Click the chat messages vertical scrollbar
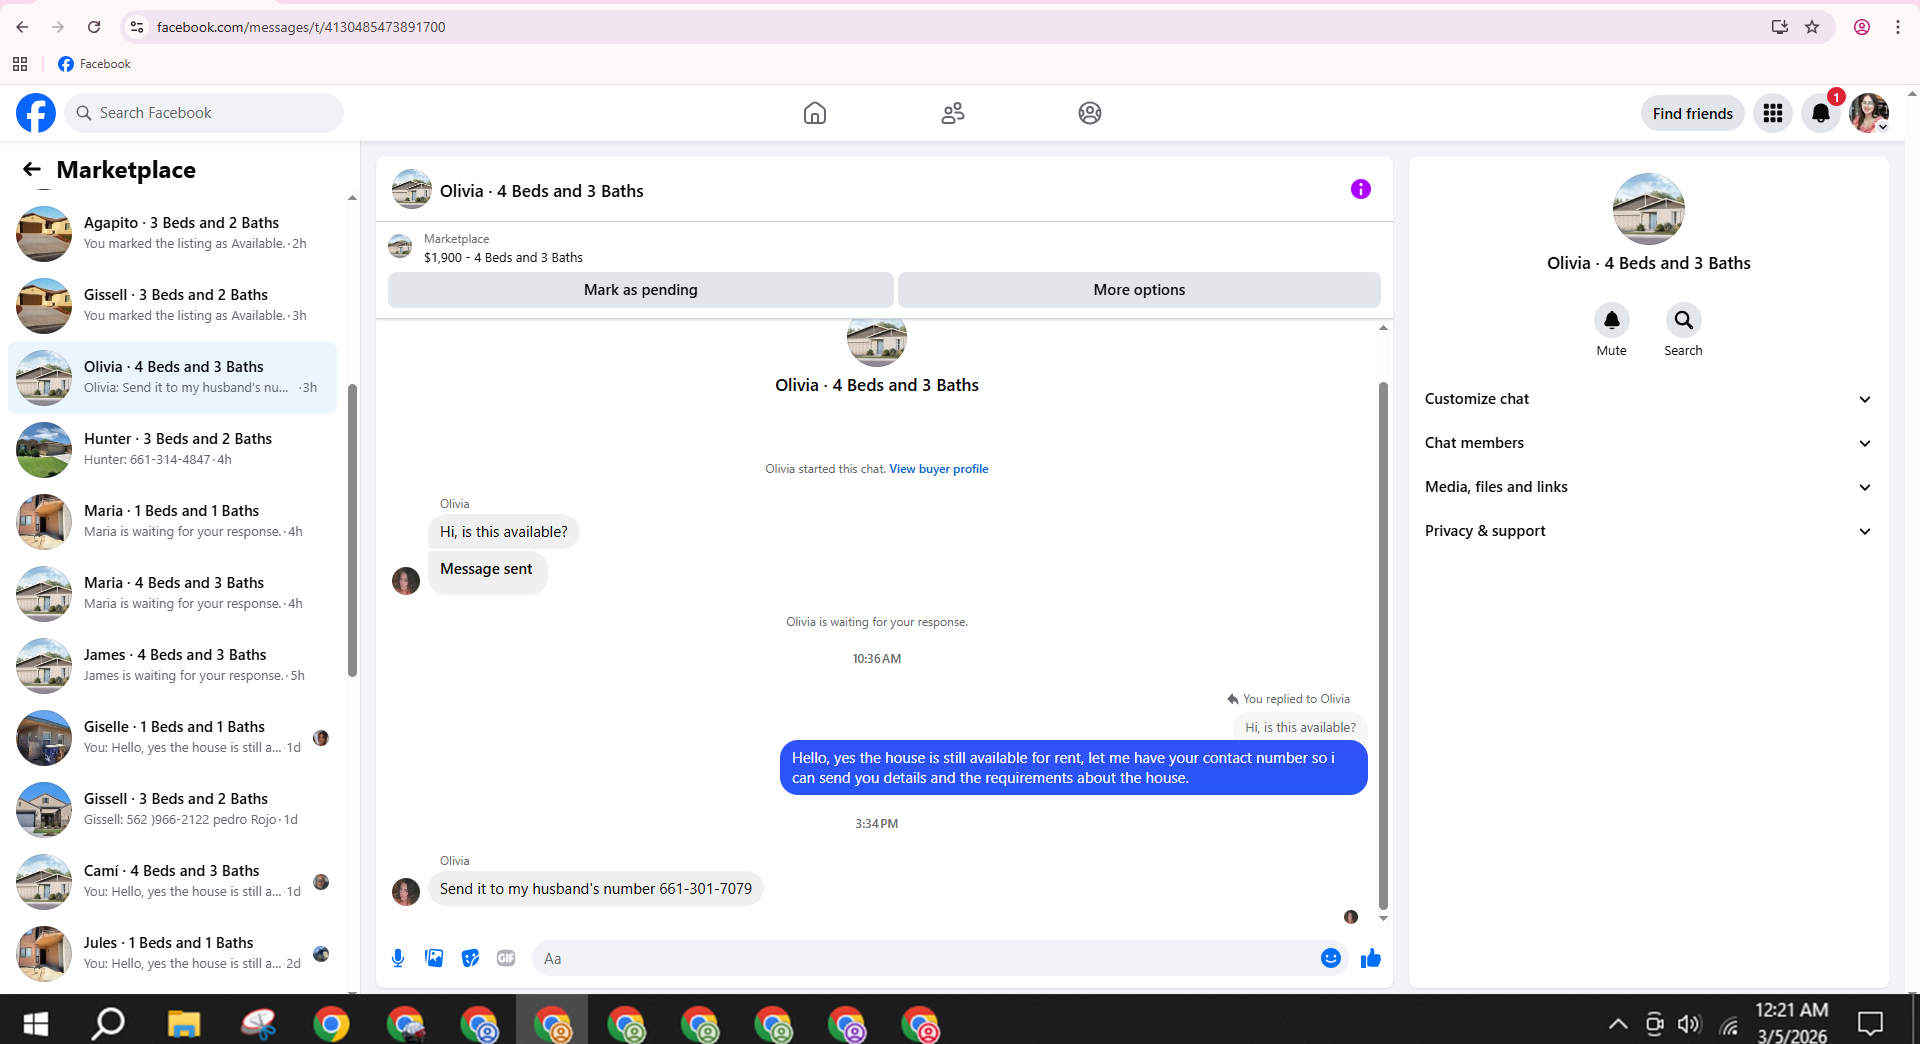Image resolution: width=1920 pixels, height=1044 pixels. coord(1383,645)
